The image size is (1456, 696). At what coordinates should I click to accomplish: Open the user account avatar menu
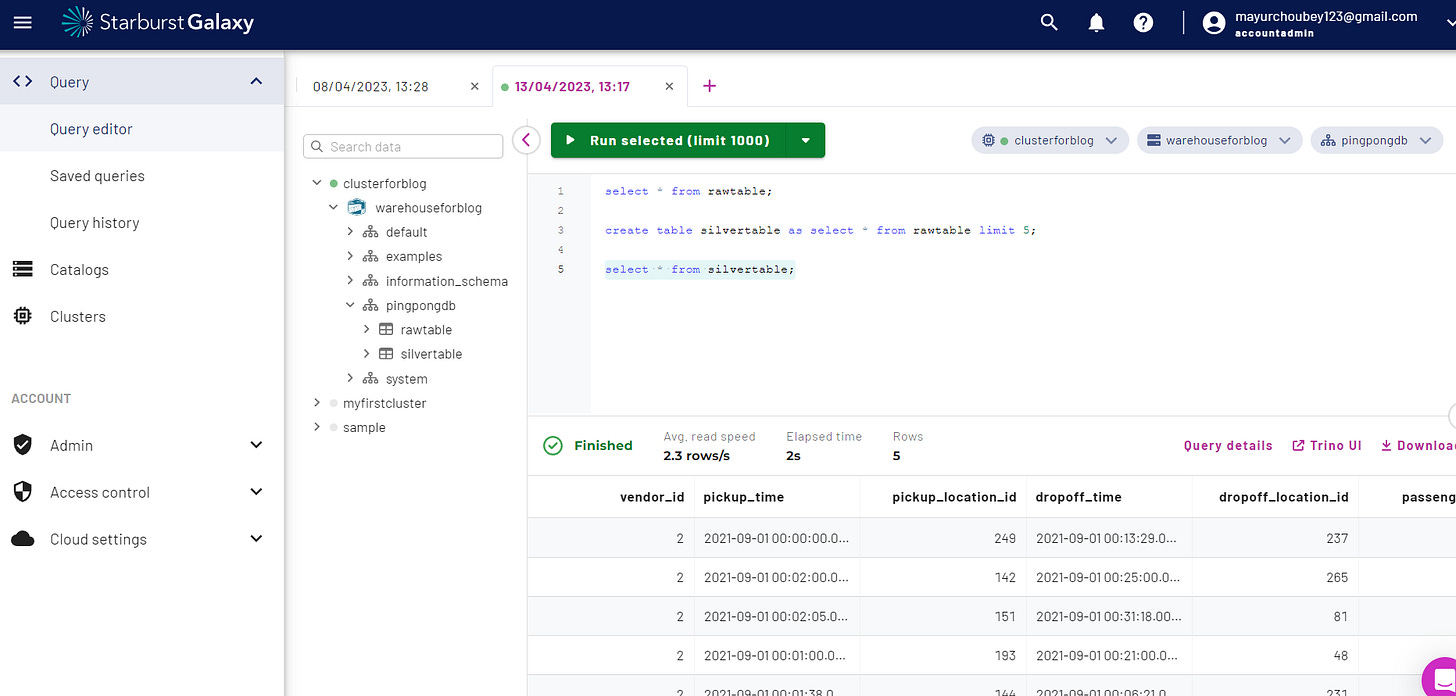point(1214,23)
